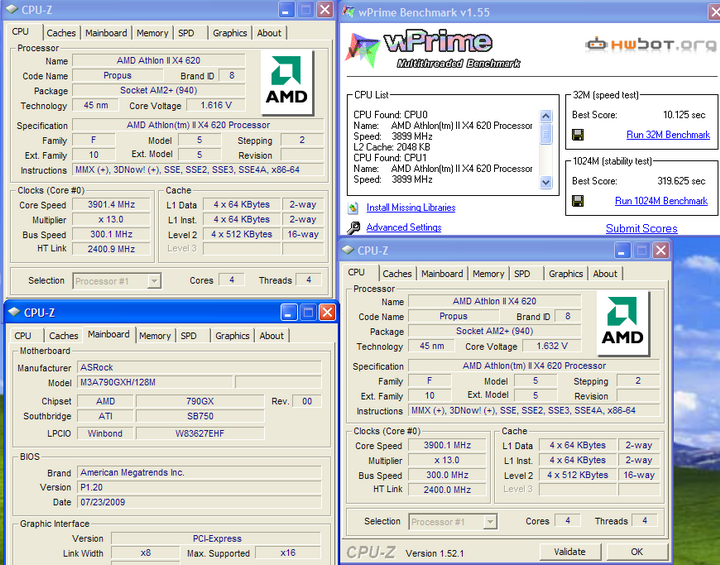Viewport: 720px width, 565px height.
Task: Click the wrench icon beside Advanced Settings
Action: [x=353, y=227]
